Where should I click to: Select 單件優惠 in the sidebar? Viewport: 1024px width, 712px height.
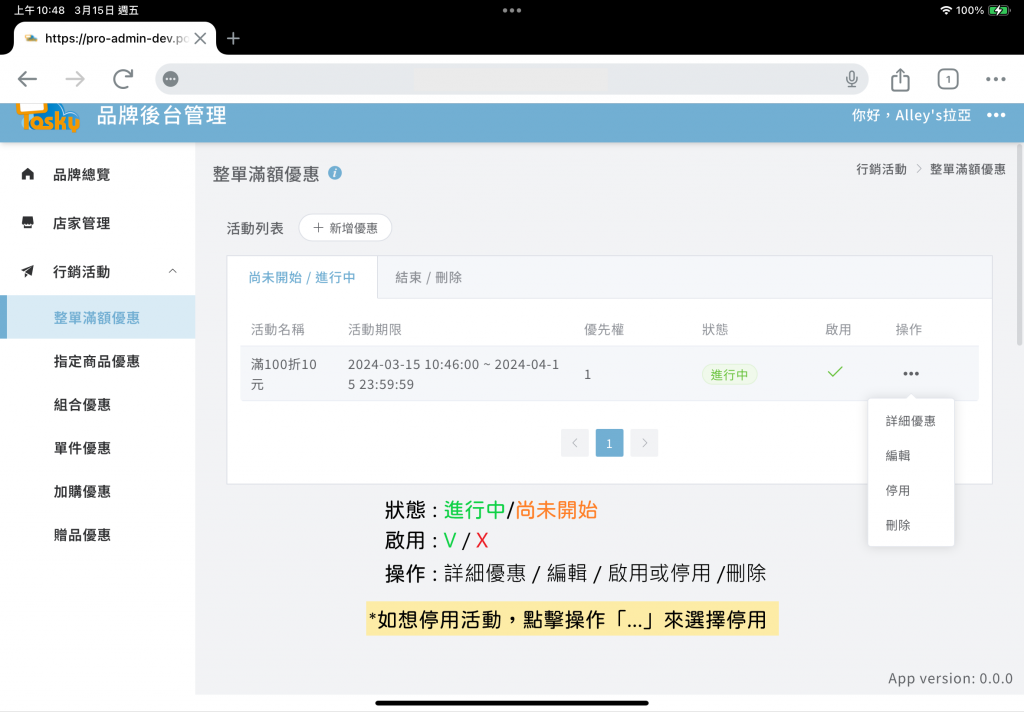click(x=82, y=448)
